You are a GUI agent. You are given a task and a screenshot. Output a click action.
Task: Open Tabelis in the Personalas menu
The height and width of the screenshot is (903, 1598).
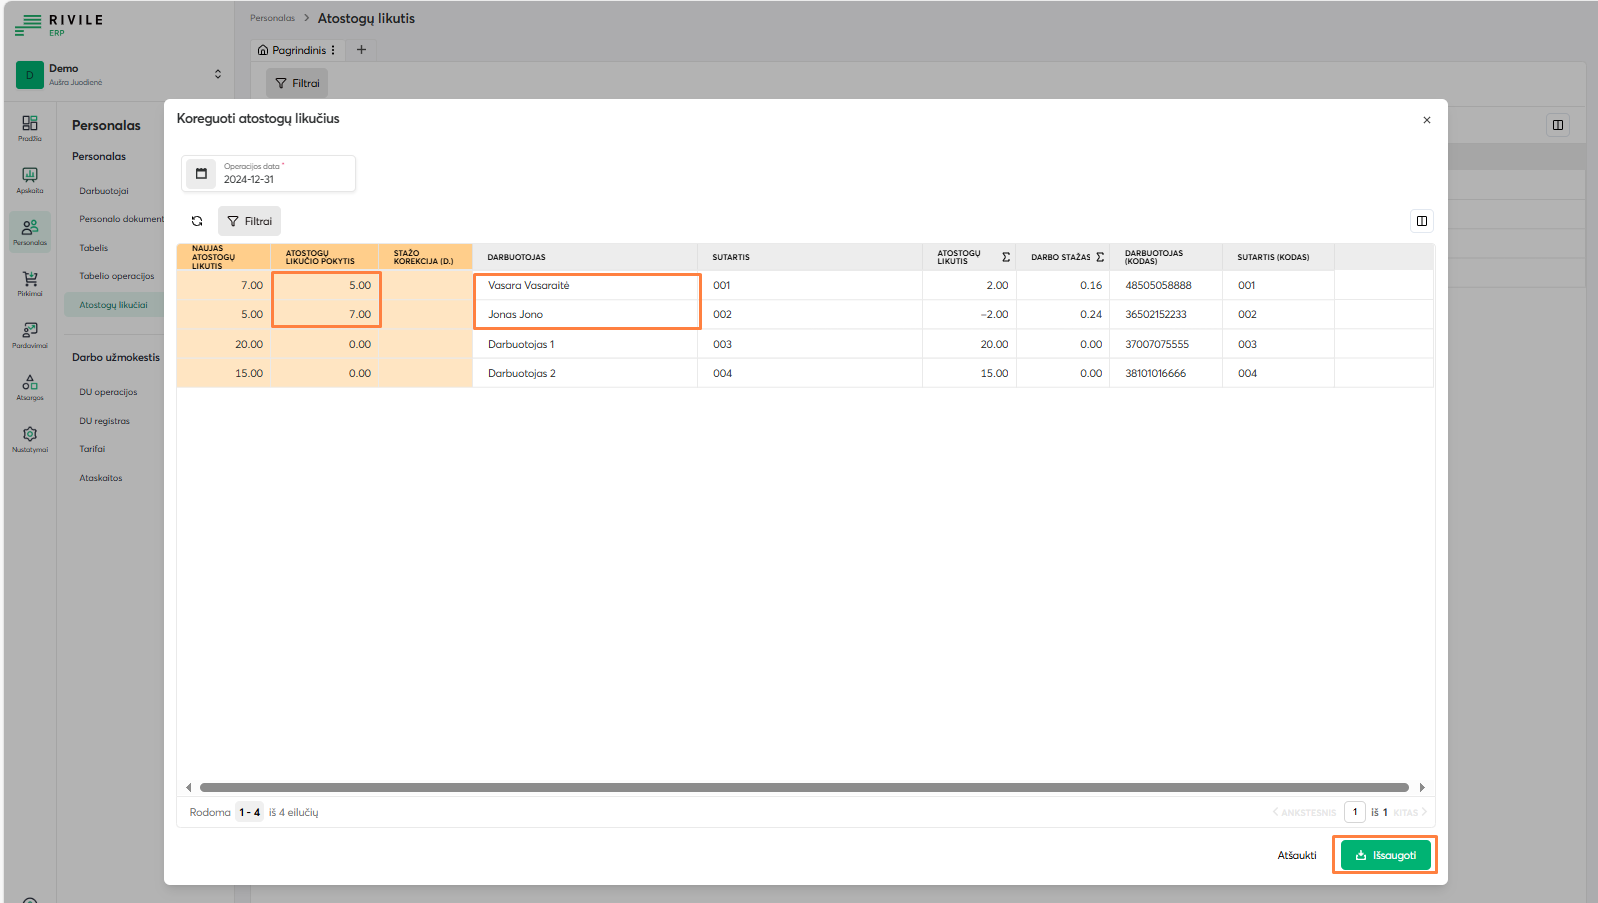94,248
